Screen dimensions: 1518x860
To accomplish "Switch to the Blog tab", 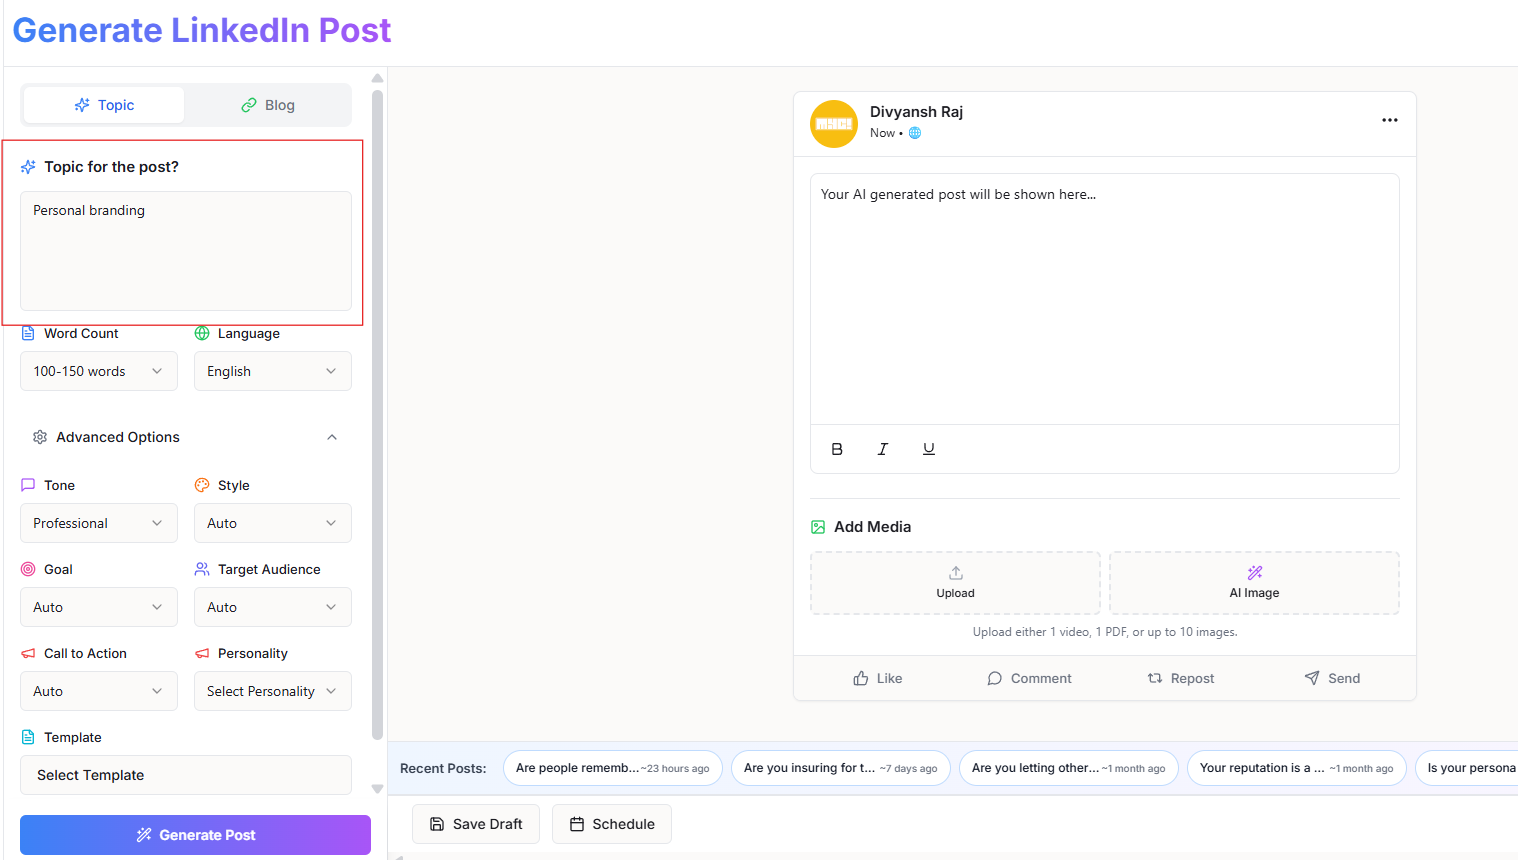I will [268, 105].
